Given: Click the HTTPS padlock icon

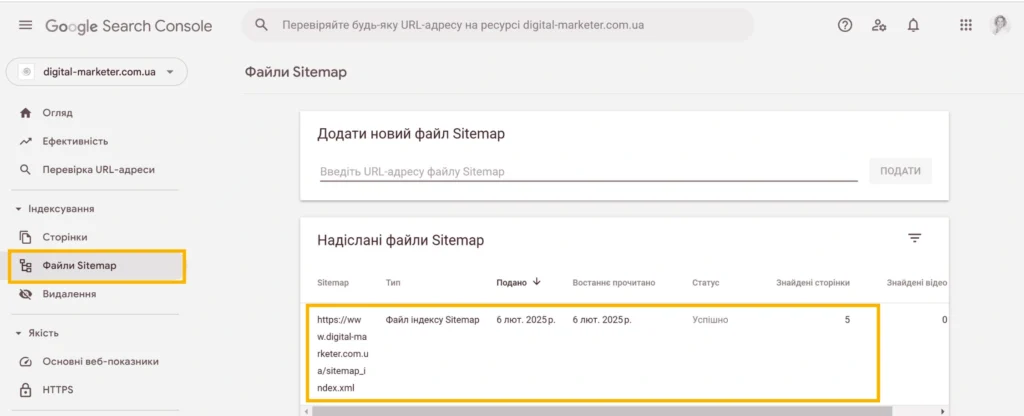Looking at the screenshot, I should click(x=25, y=390).
